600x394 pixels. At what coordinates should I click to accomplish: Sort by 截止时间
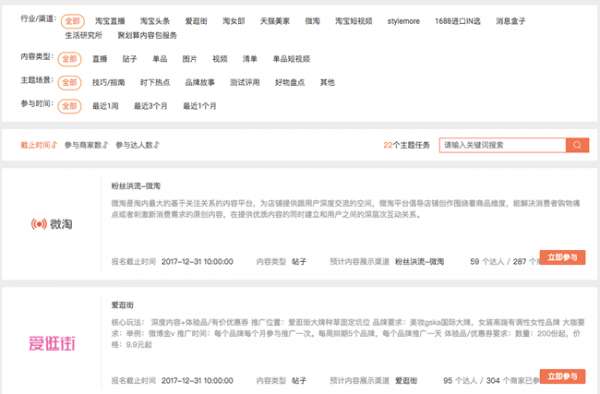point(39,145)
